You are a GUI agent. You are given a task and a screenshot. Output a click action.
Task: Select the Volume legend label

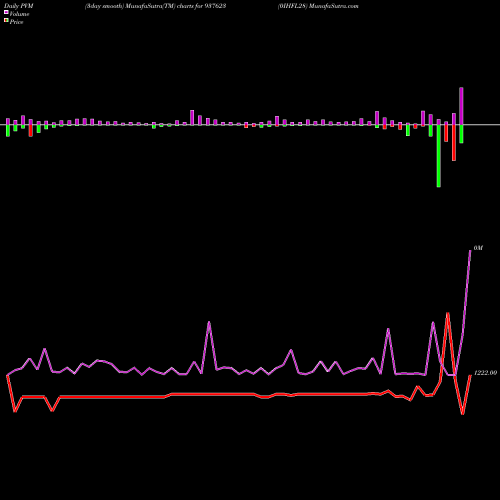coord(19,14)
